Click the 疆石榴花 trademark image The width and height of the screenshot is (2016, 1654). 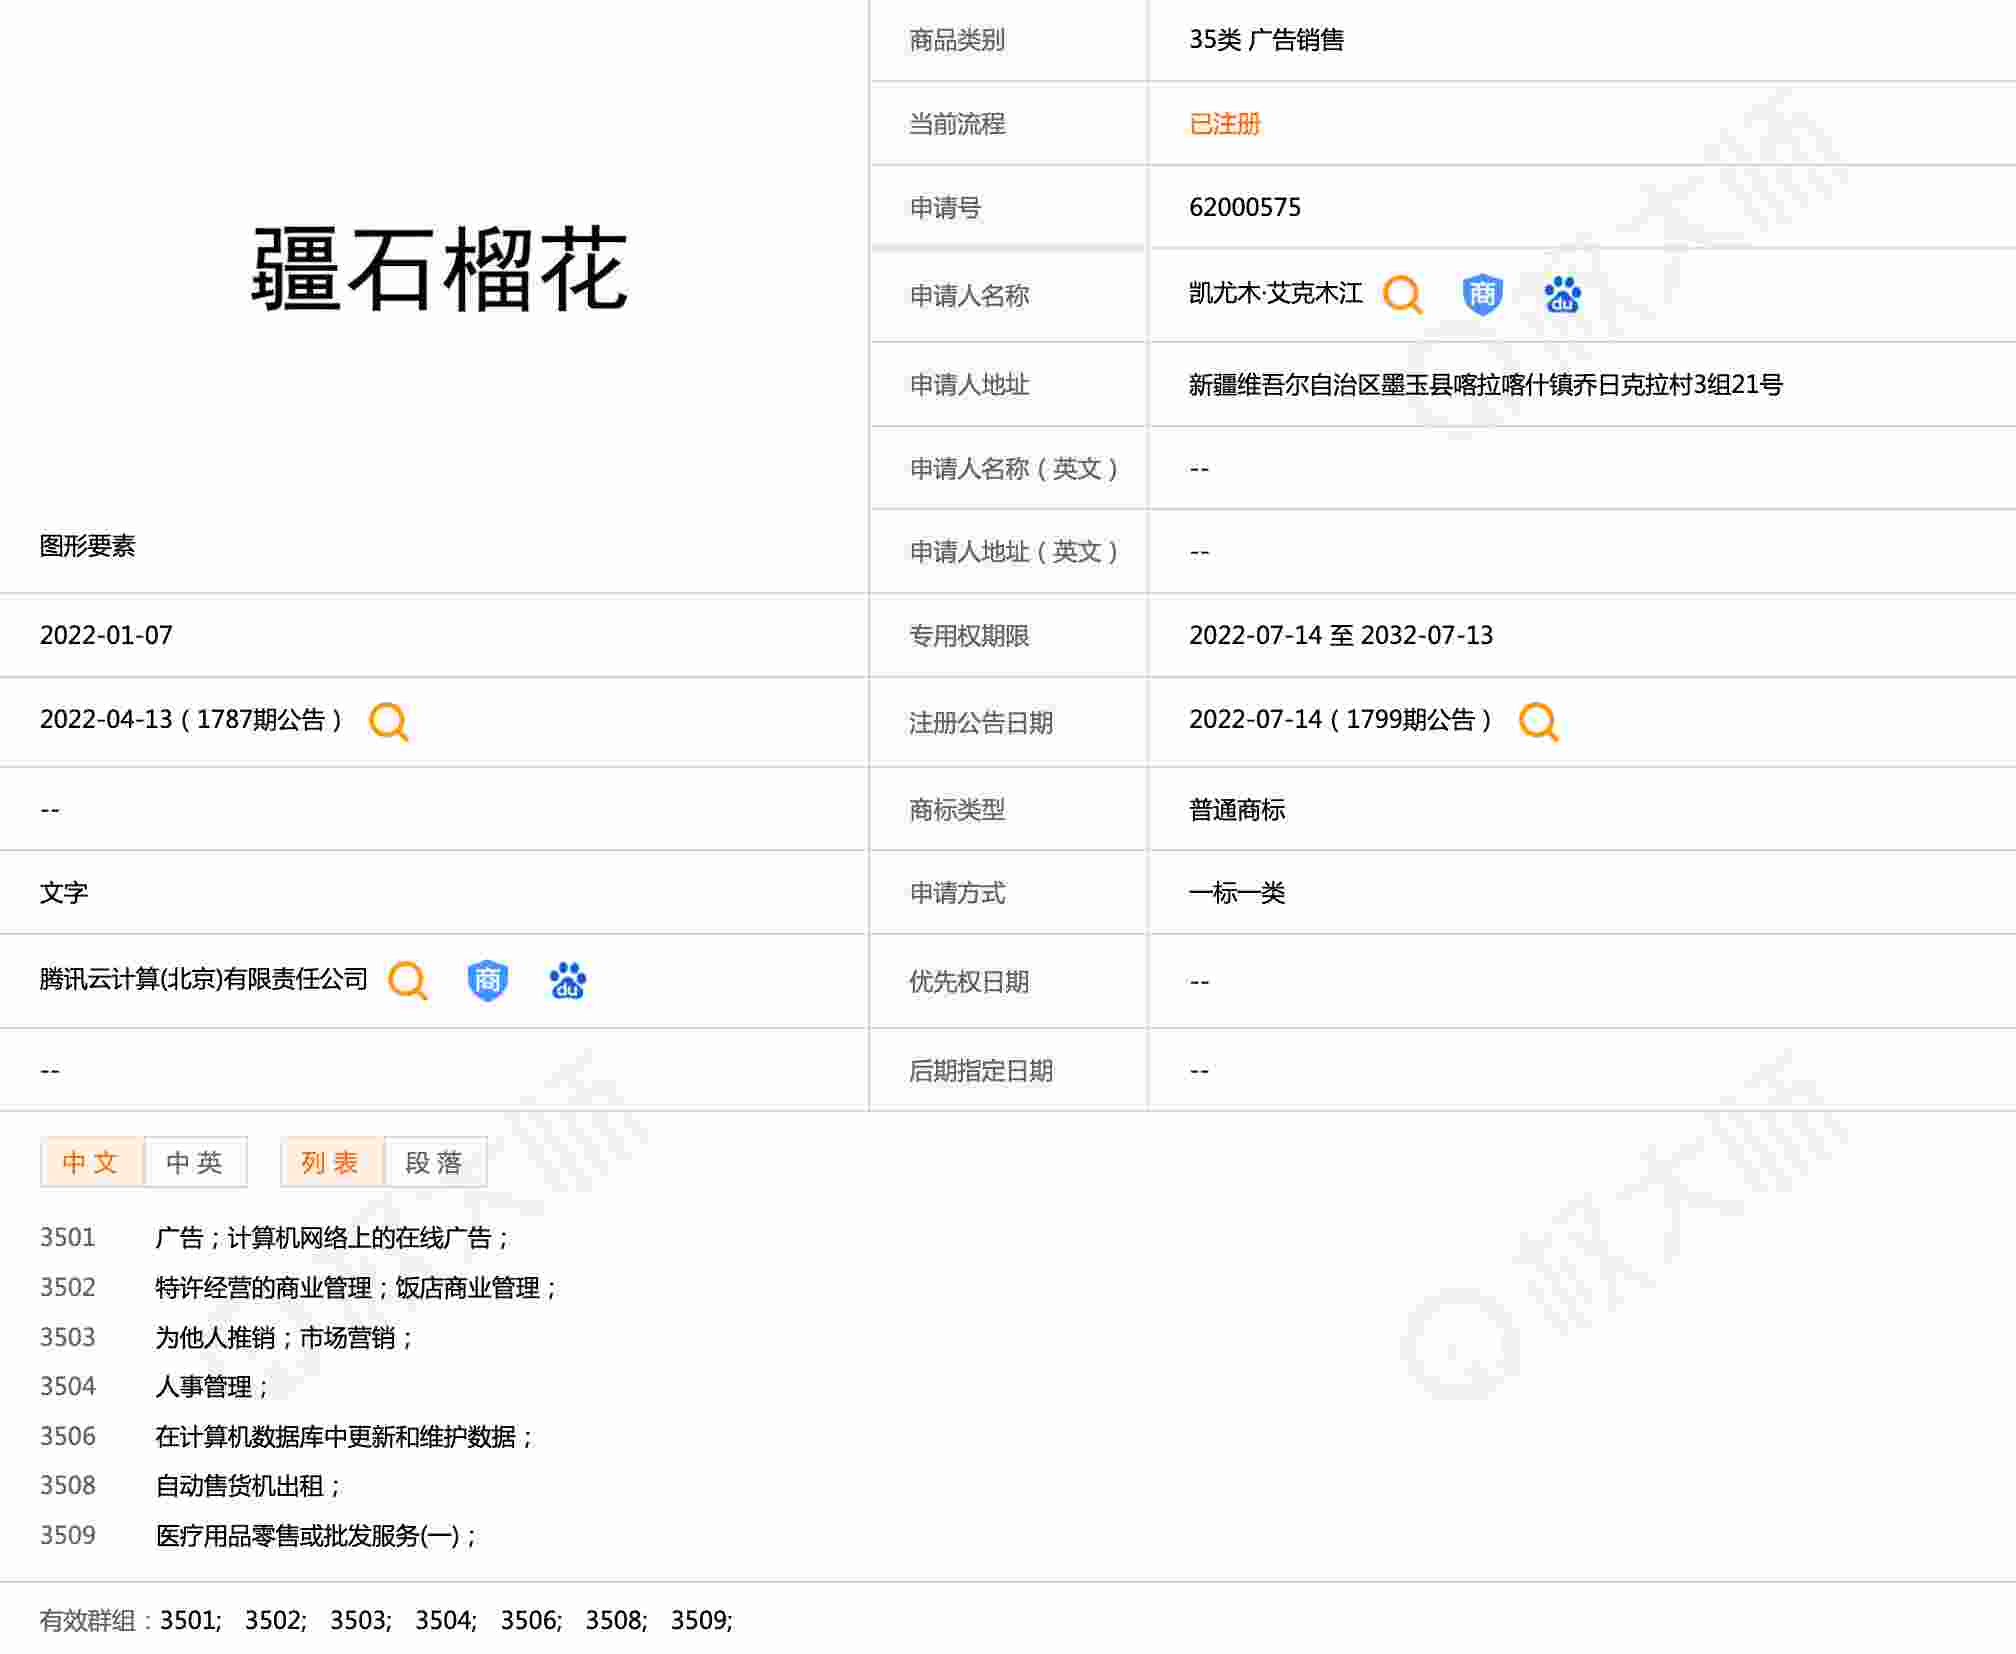439,270
